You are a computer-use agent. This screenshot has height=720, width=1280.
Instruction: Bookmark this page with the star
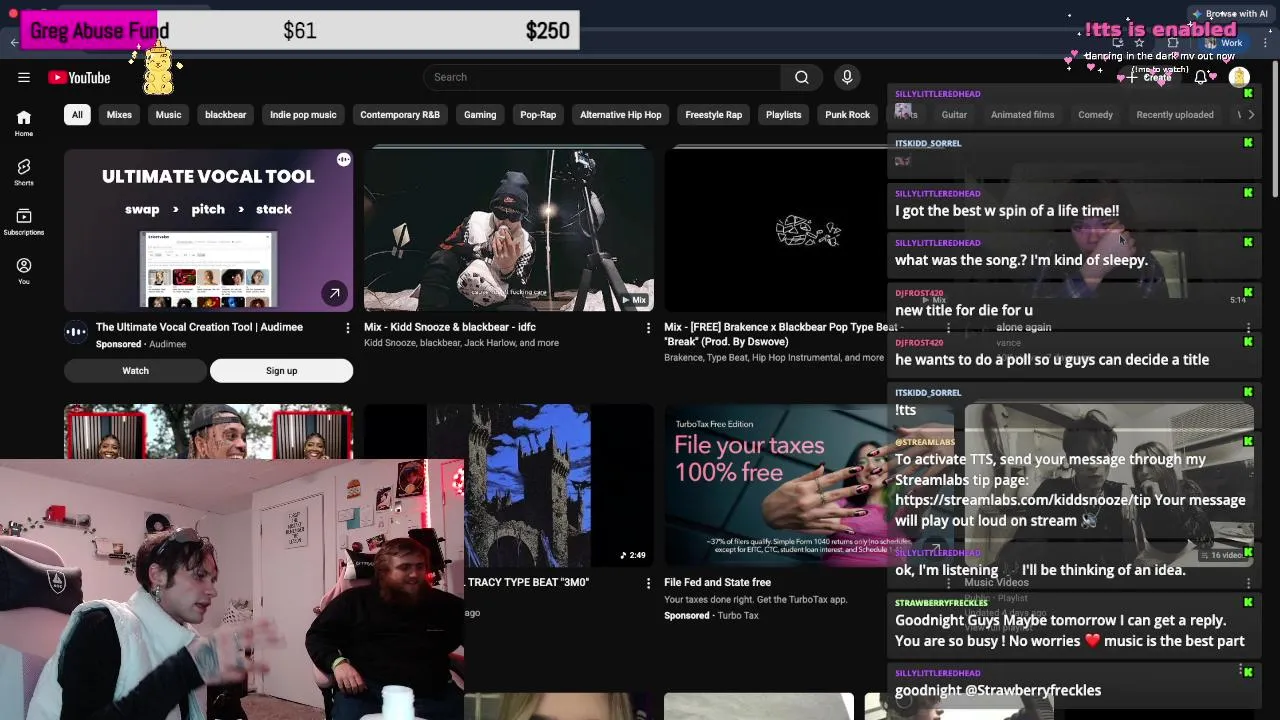click(x=1139, y=43)
